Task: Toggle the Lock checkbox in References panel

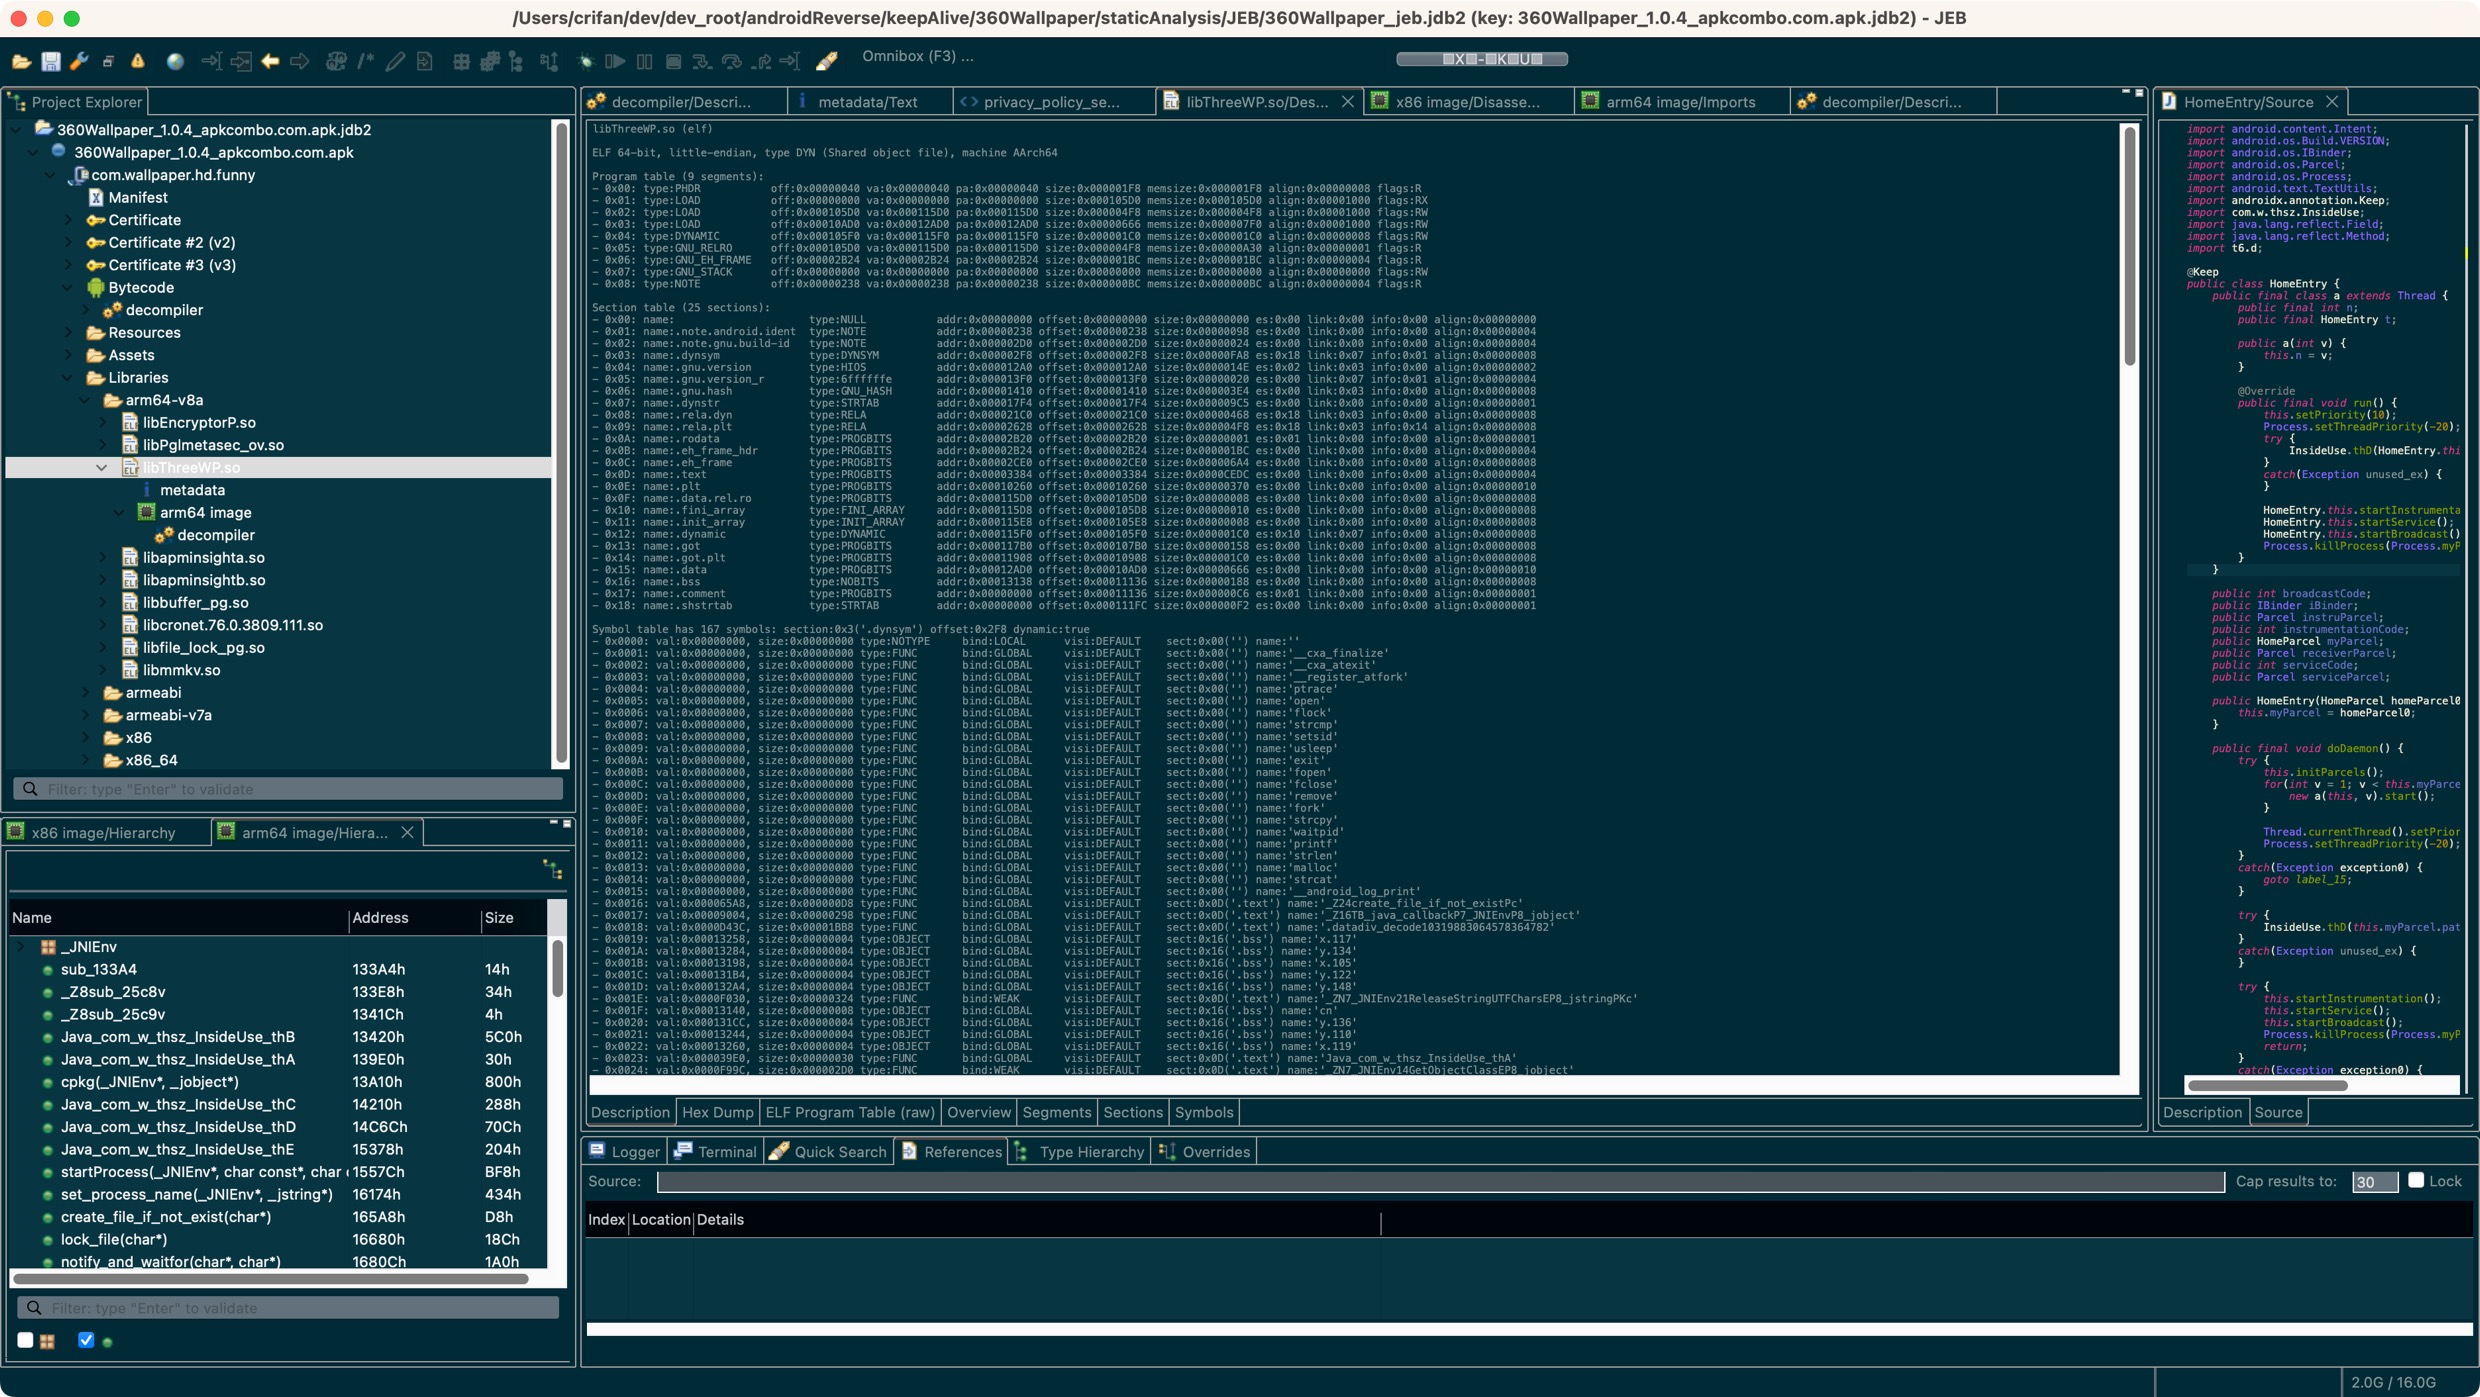Action: click(x=2416, y=1180)
